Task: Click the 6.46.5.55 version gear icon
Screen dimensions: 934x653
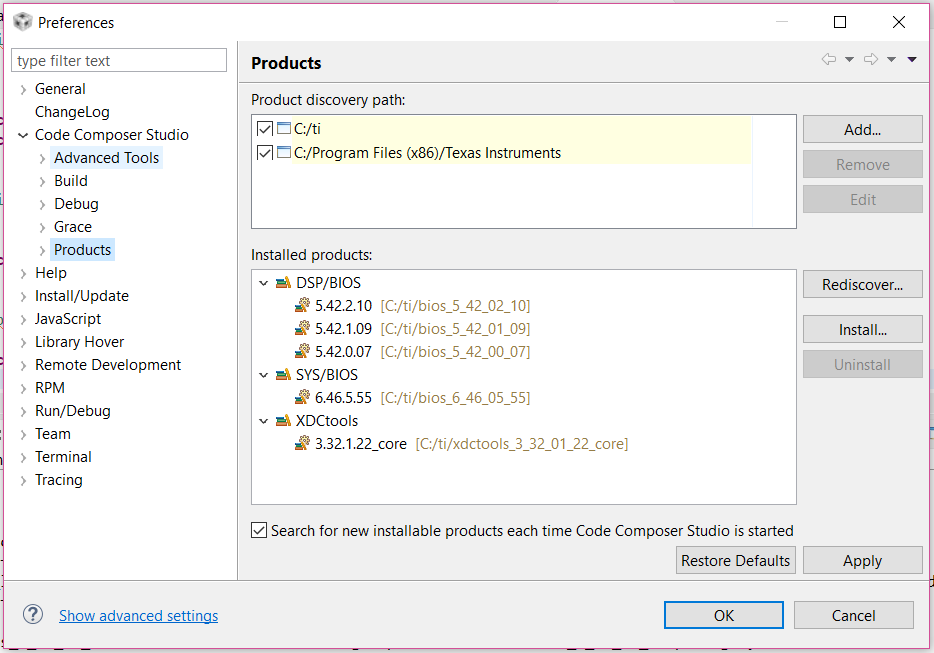Action: tap(302, 398)
